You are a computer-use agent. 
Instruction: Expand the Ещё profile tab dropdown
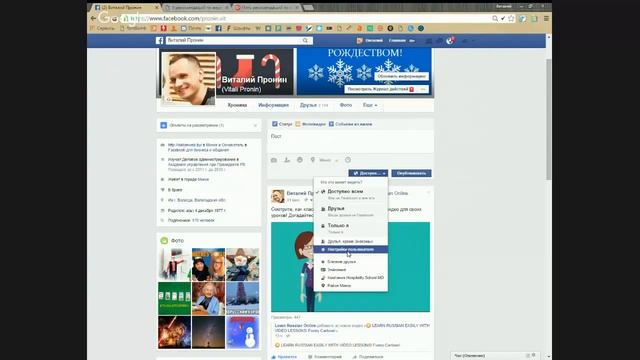[x=370, y=105]
